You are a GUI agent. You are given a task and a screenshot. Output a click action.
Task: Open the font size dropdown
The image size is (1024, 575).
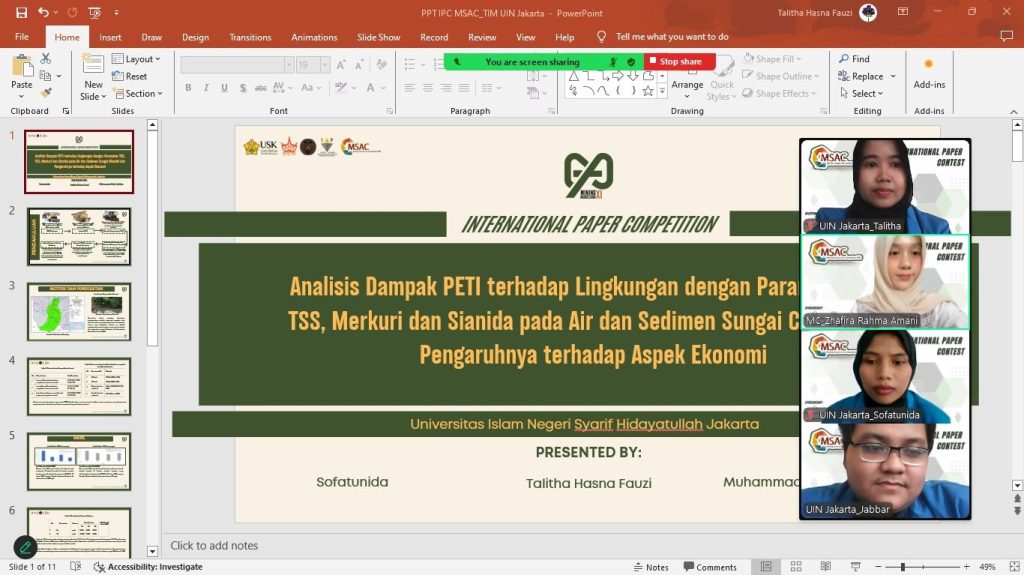pyautogui.click(x=325, y=65)
